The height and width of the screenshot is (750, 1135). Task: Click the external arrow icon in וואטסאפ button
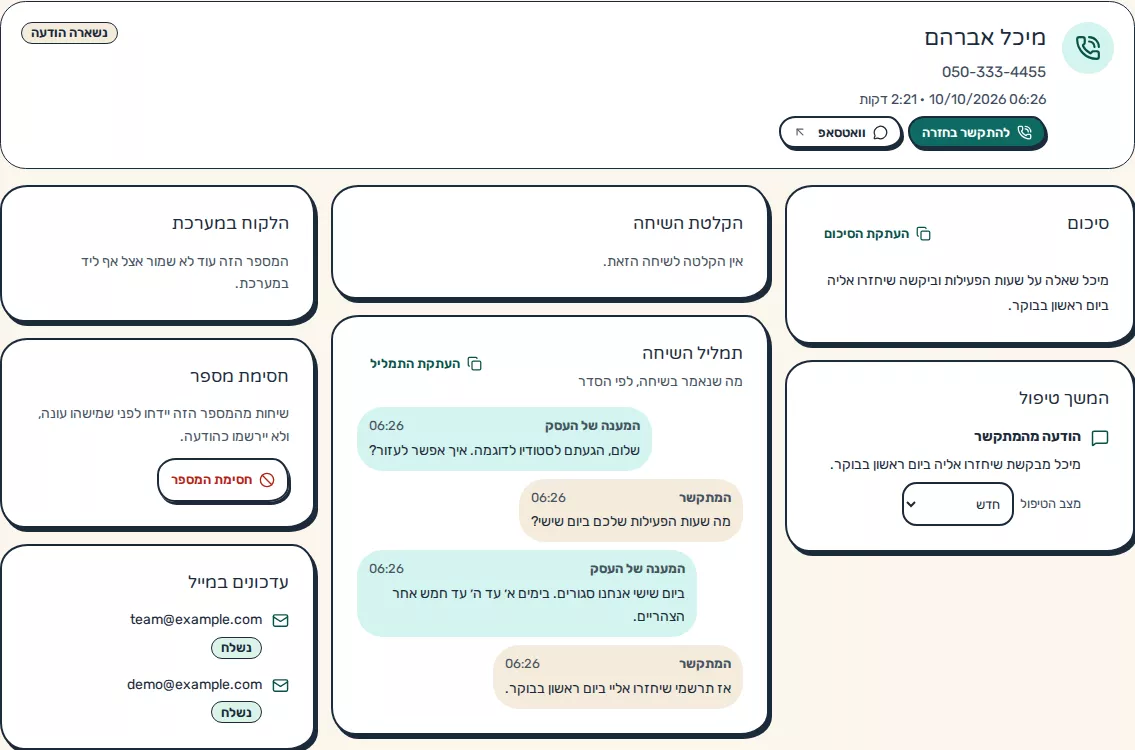(800, 132)
